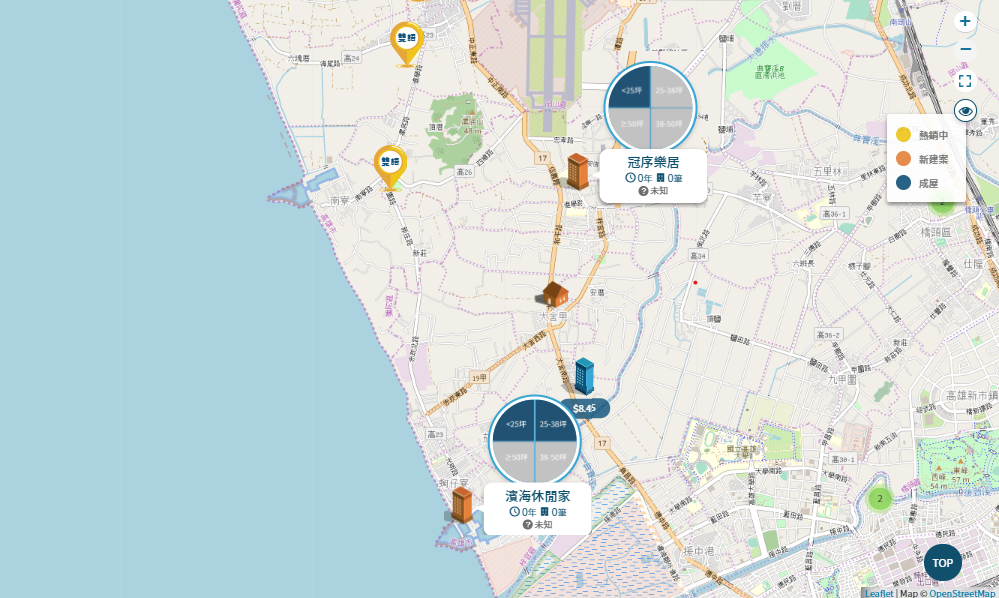Select the 25-38坪 segment of 冠序樂居 chart
Viewport: 999px width, 598px height.
pos(669,89)
